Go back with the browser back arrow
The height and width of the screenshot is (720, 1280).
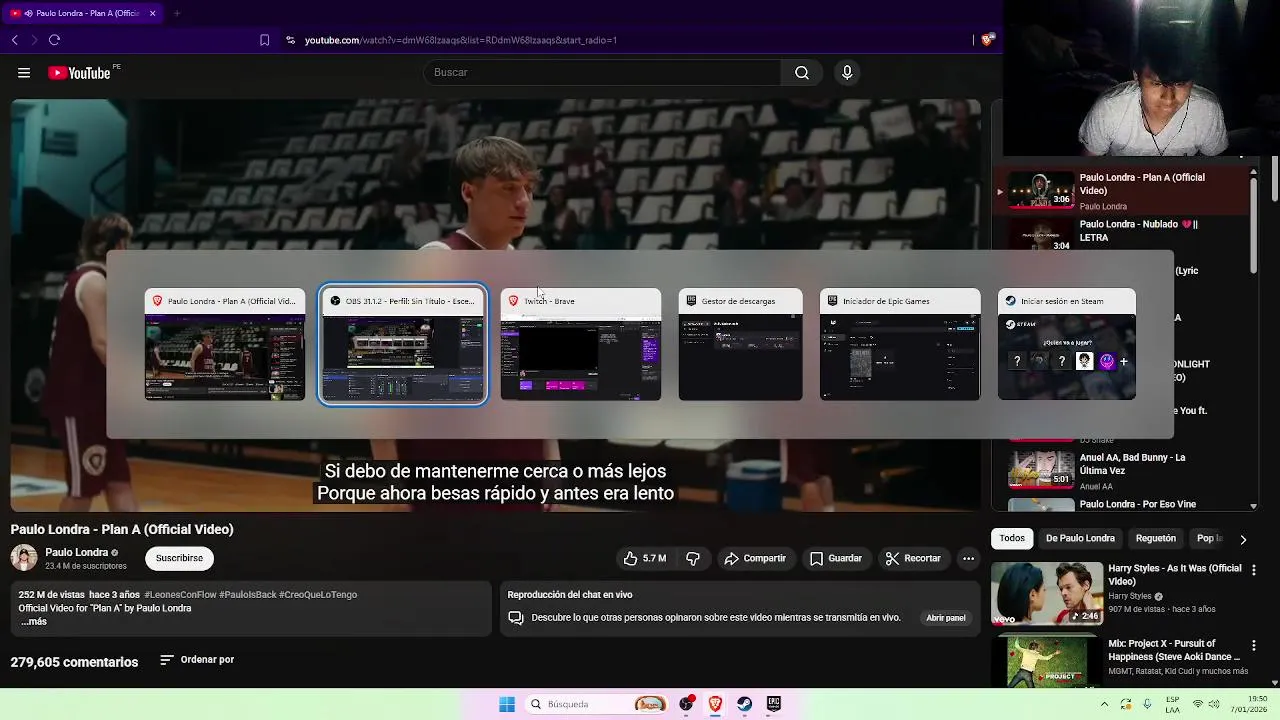(14, 40)
